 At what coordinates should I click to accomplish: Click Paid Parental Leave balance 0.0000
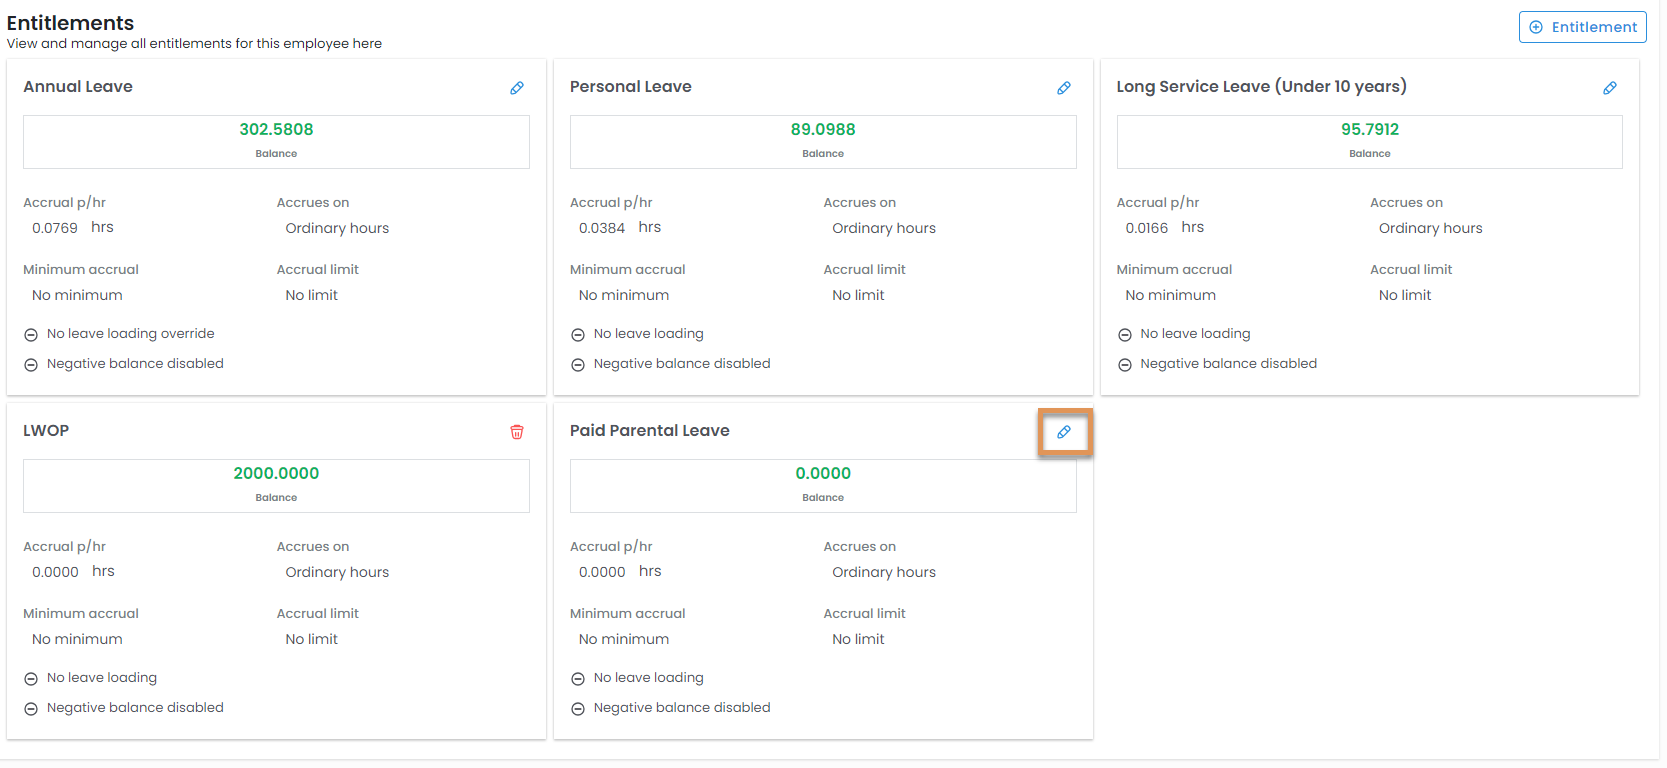[x=823, y=473]
